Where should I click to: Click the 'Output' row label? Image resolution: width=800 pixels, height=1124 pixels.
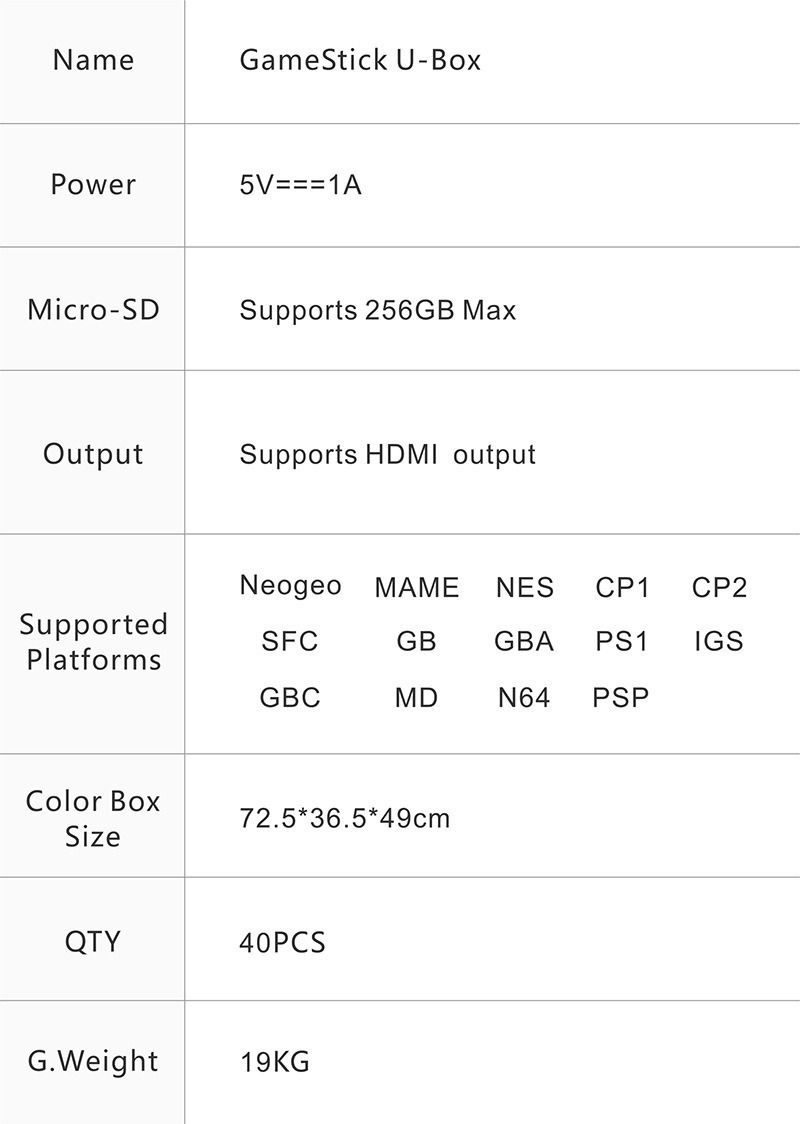coord(93,454)
